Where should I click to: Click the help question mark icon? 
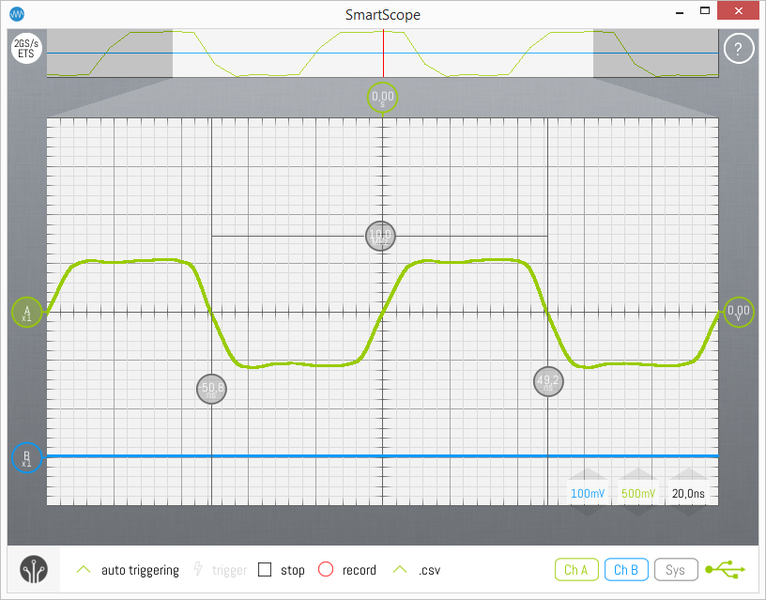tap(738, 49)
